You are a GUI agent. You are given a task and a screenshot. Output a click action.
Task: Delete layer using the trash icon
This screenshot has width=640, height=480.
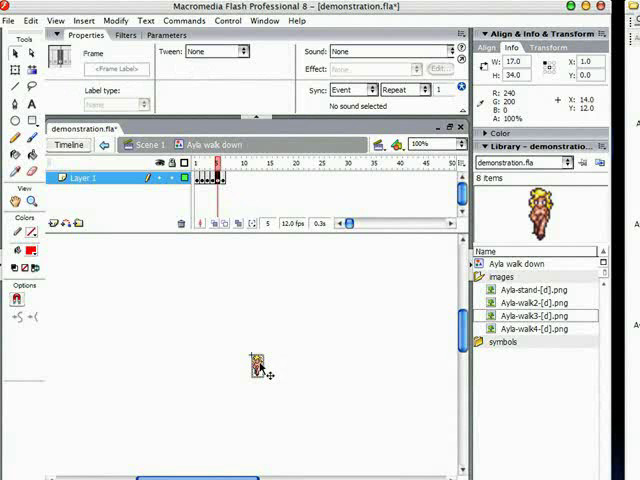click(181, 224)
